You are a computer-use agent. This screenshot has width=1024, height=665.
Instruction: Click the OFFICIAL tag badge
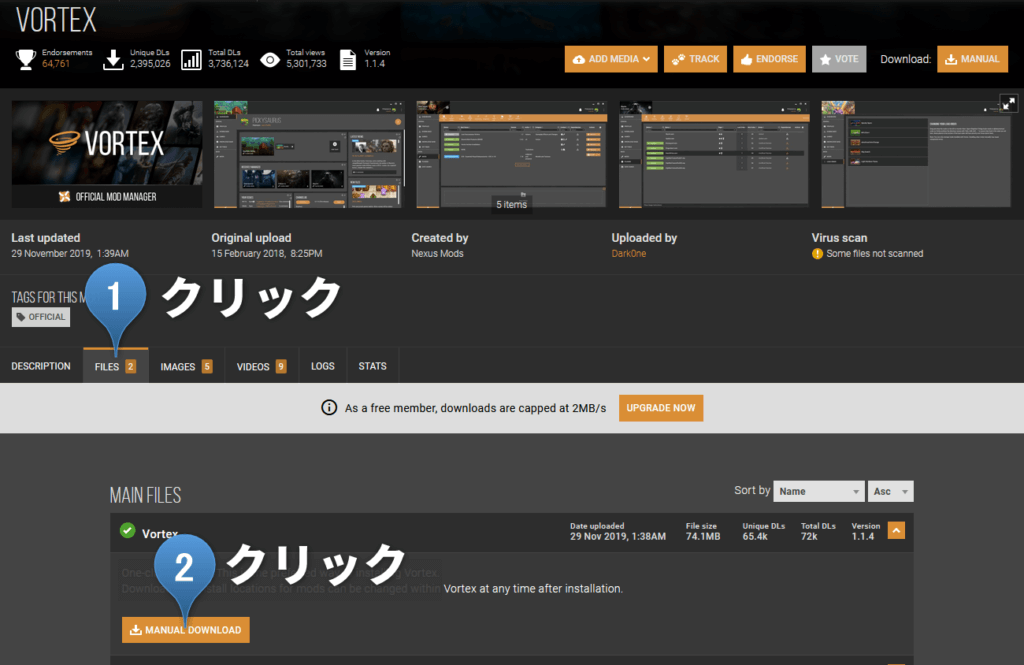pos(40,316)
